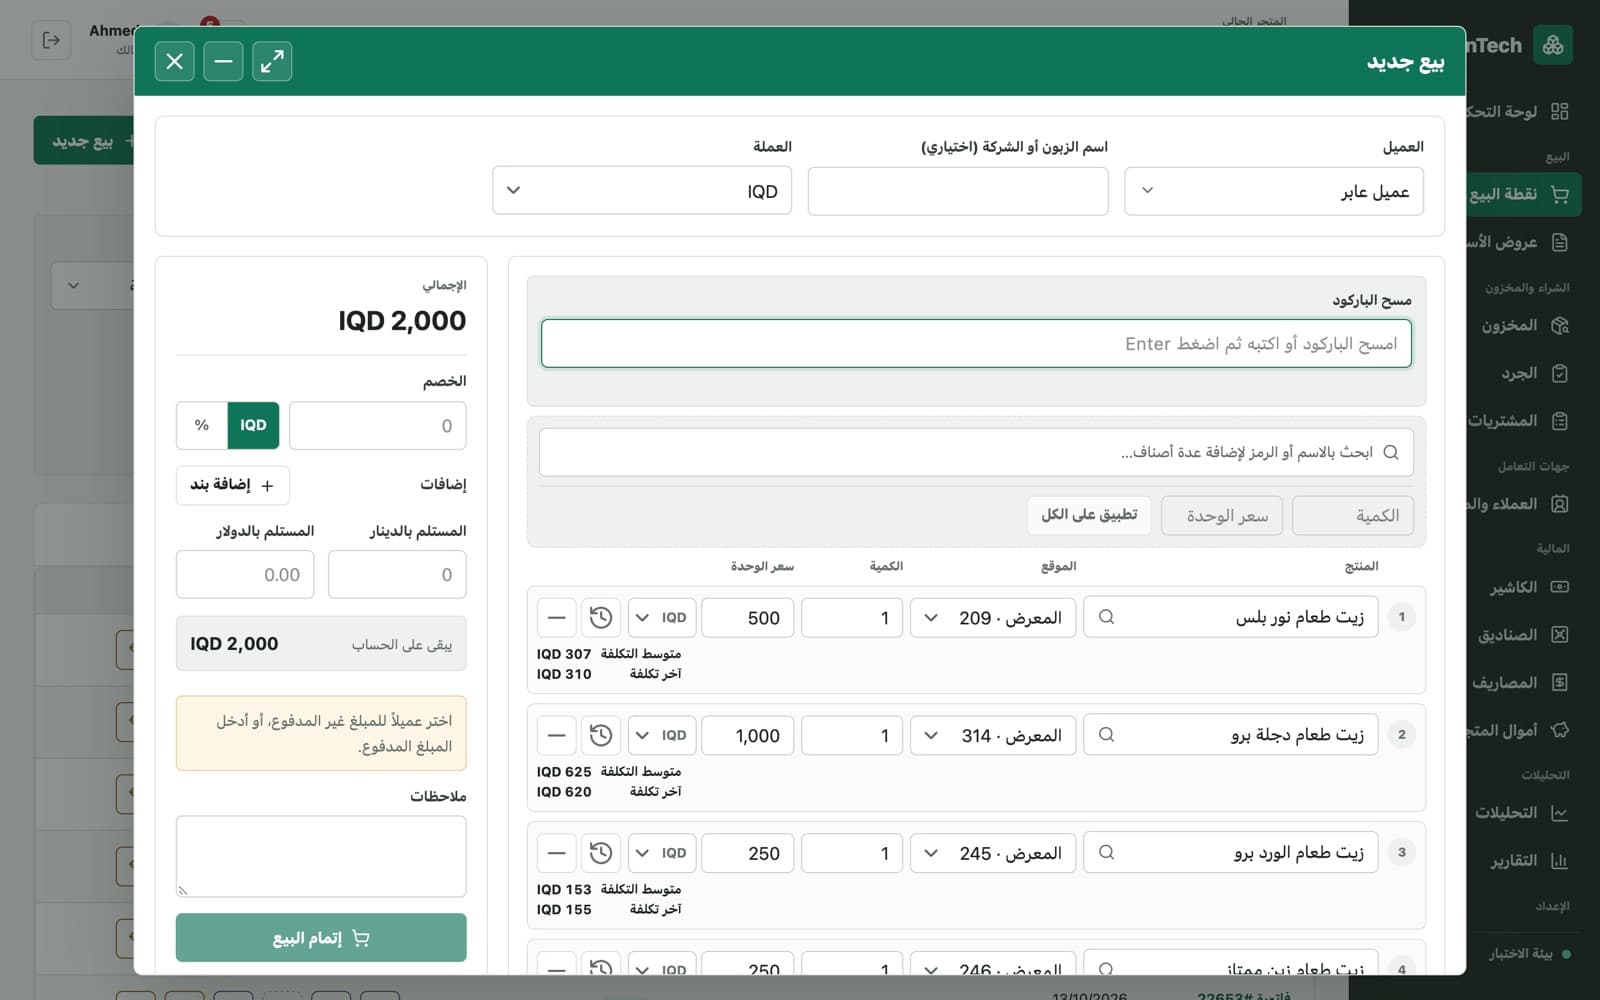Open row 3 IQD currency dropdown
Image resolution: width=1600 pixels, height=1000 pixels.
661,854
